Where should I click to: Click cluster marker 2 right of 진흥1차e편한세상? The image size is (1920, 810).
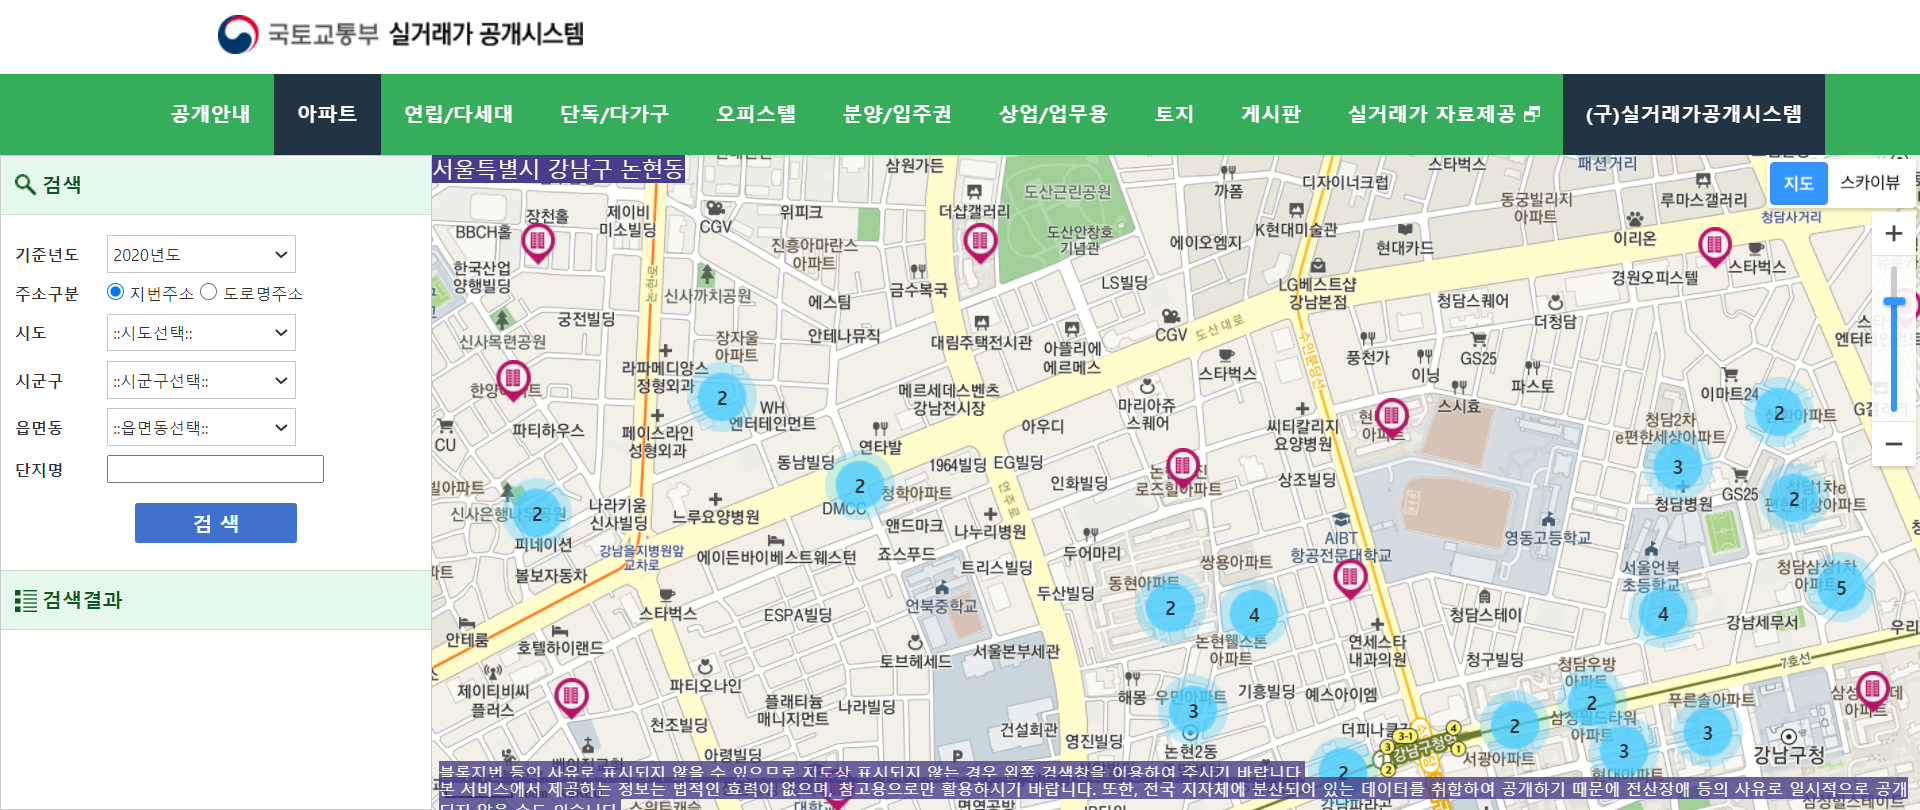(1794, 499)
